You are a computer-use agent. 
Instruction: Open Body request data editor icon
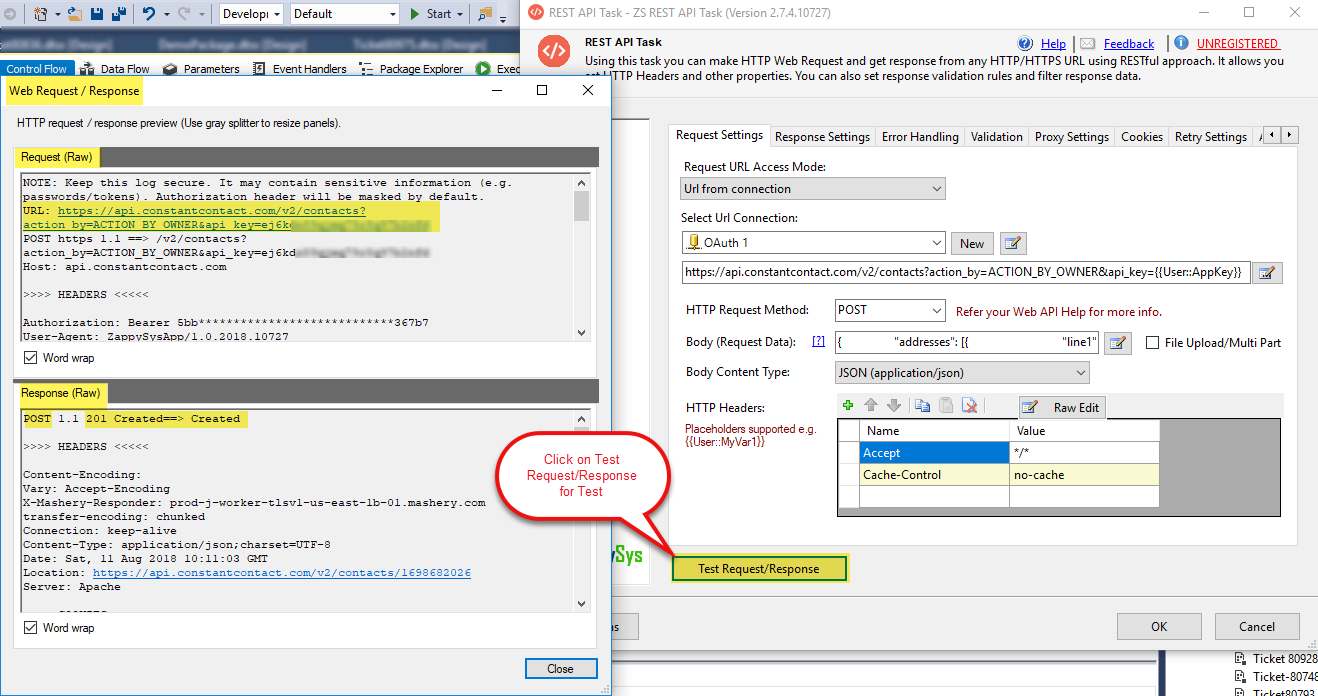click(1117, 342)
